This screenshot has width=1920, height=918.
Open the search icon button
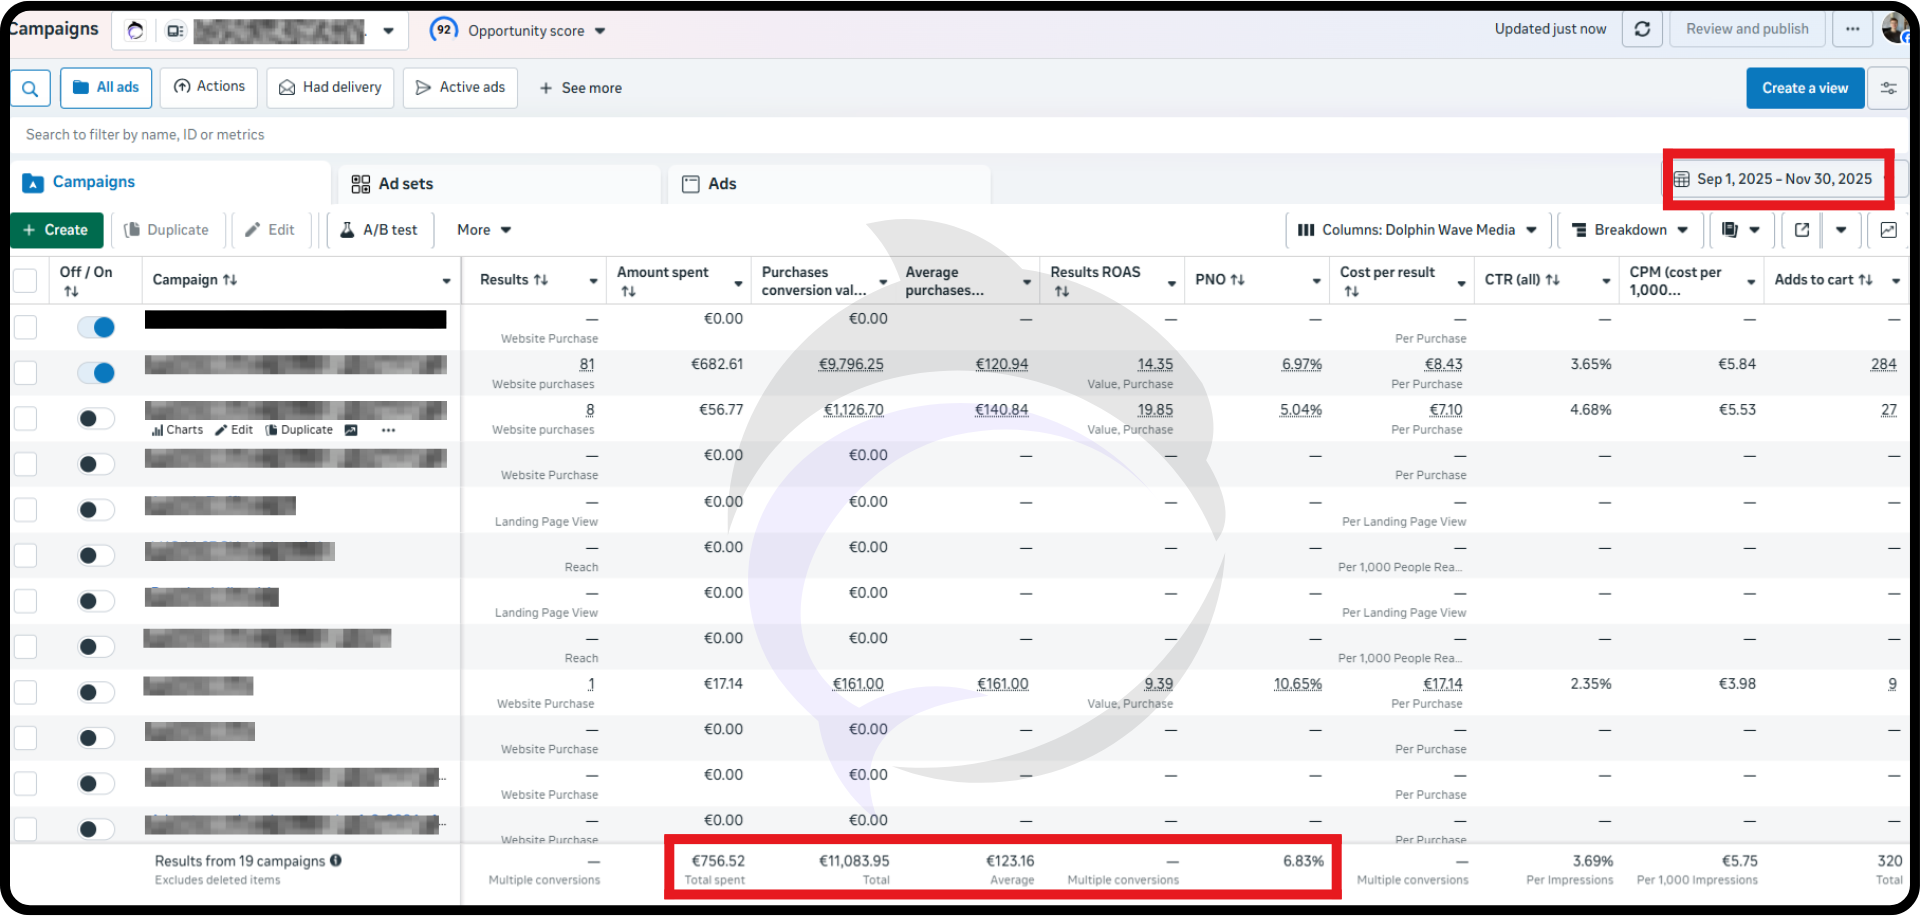(x=30, y=88)
